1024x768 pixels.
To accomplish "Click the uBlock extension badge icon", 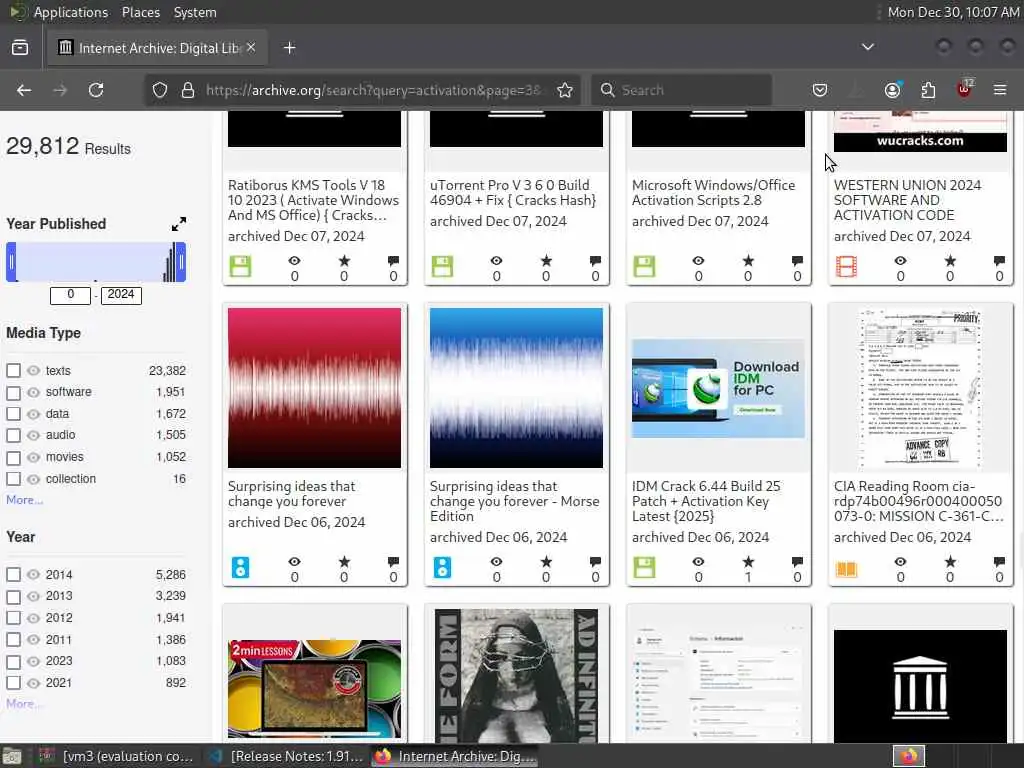I will pos(964,89).
